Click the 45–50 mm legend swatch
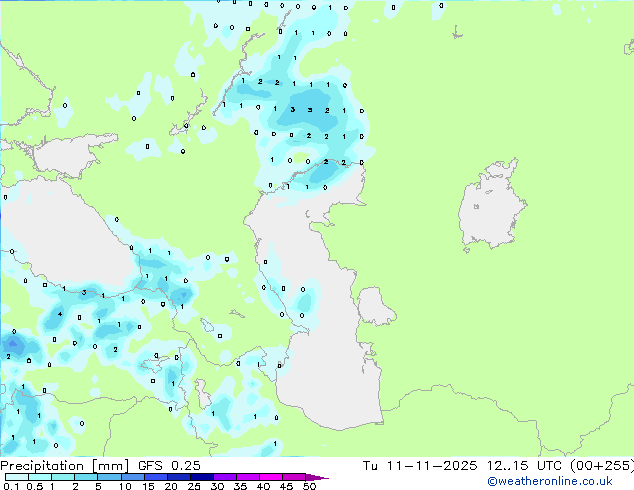Viewport: 634px width, 490px height. point(294,477)
